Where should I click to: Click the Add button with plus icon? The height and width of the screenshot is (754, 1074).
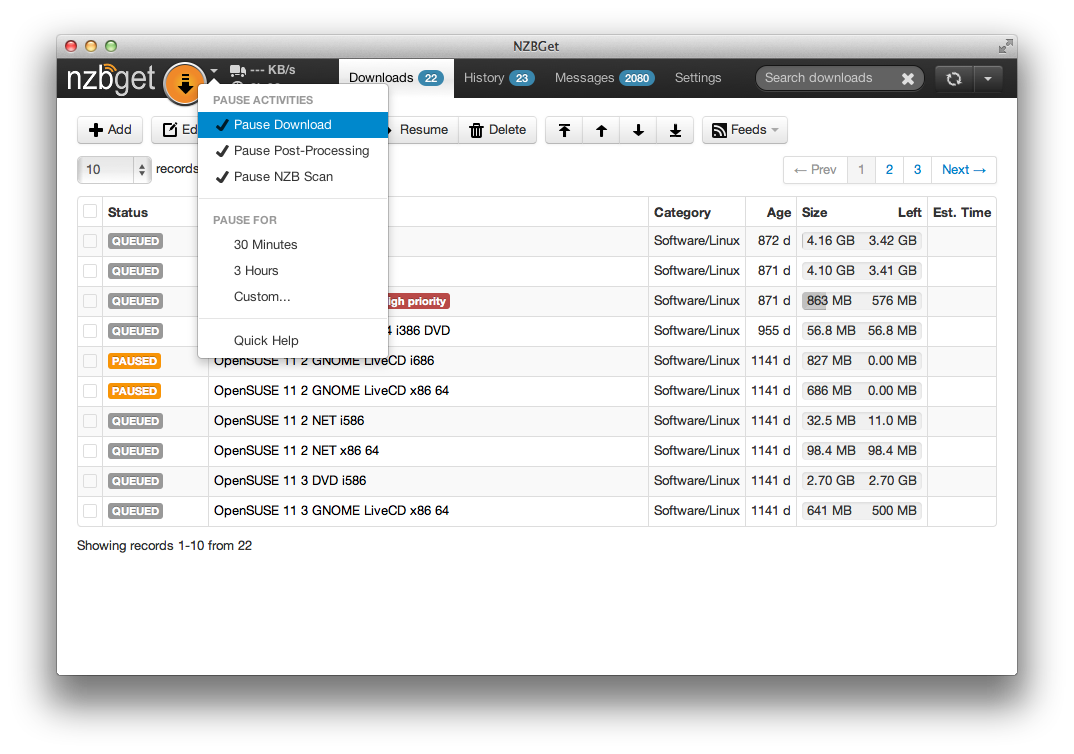point(110,130)
